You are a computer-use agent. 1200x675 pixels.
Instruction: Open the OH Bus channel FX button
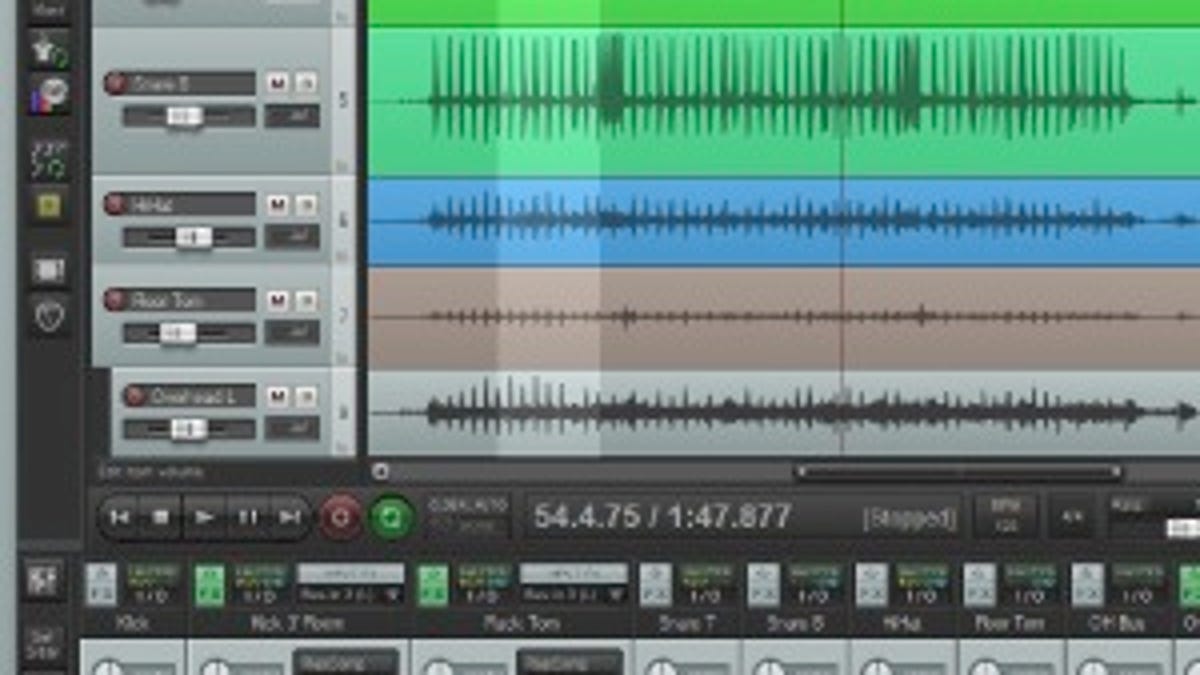(x=1087, y=585)
